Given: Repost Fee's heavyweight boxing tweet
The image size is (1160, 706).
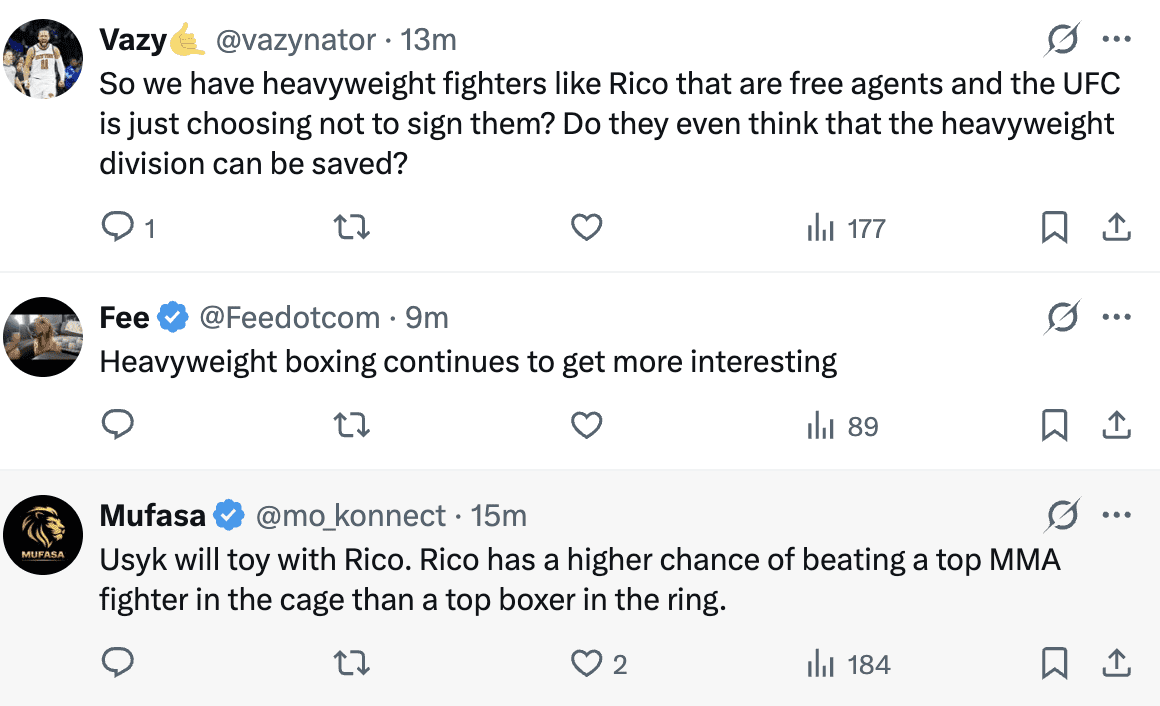Looking at the screenshot, I should click(351, 427).
